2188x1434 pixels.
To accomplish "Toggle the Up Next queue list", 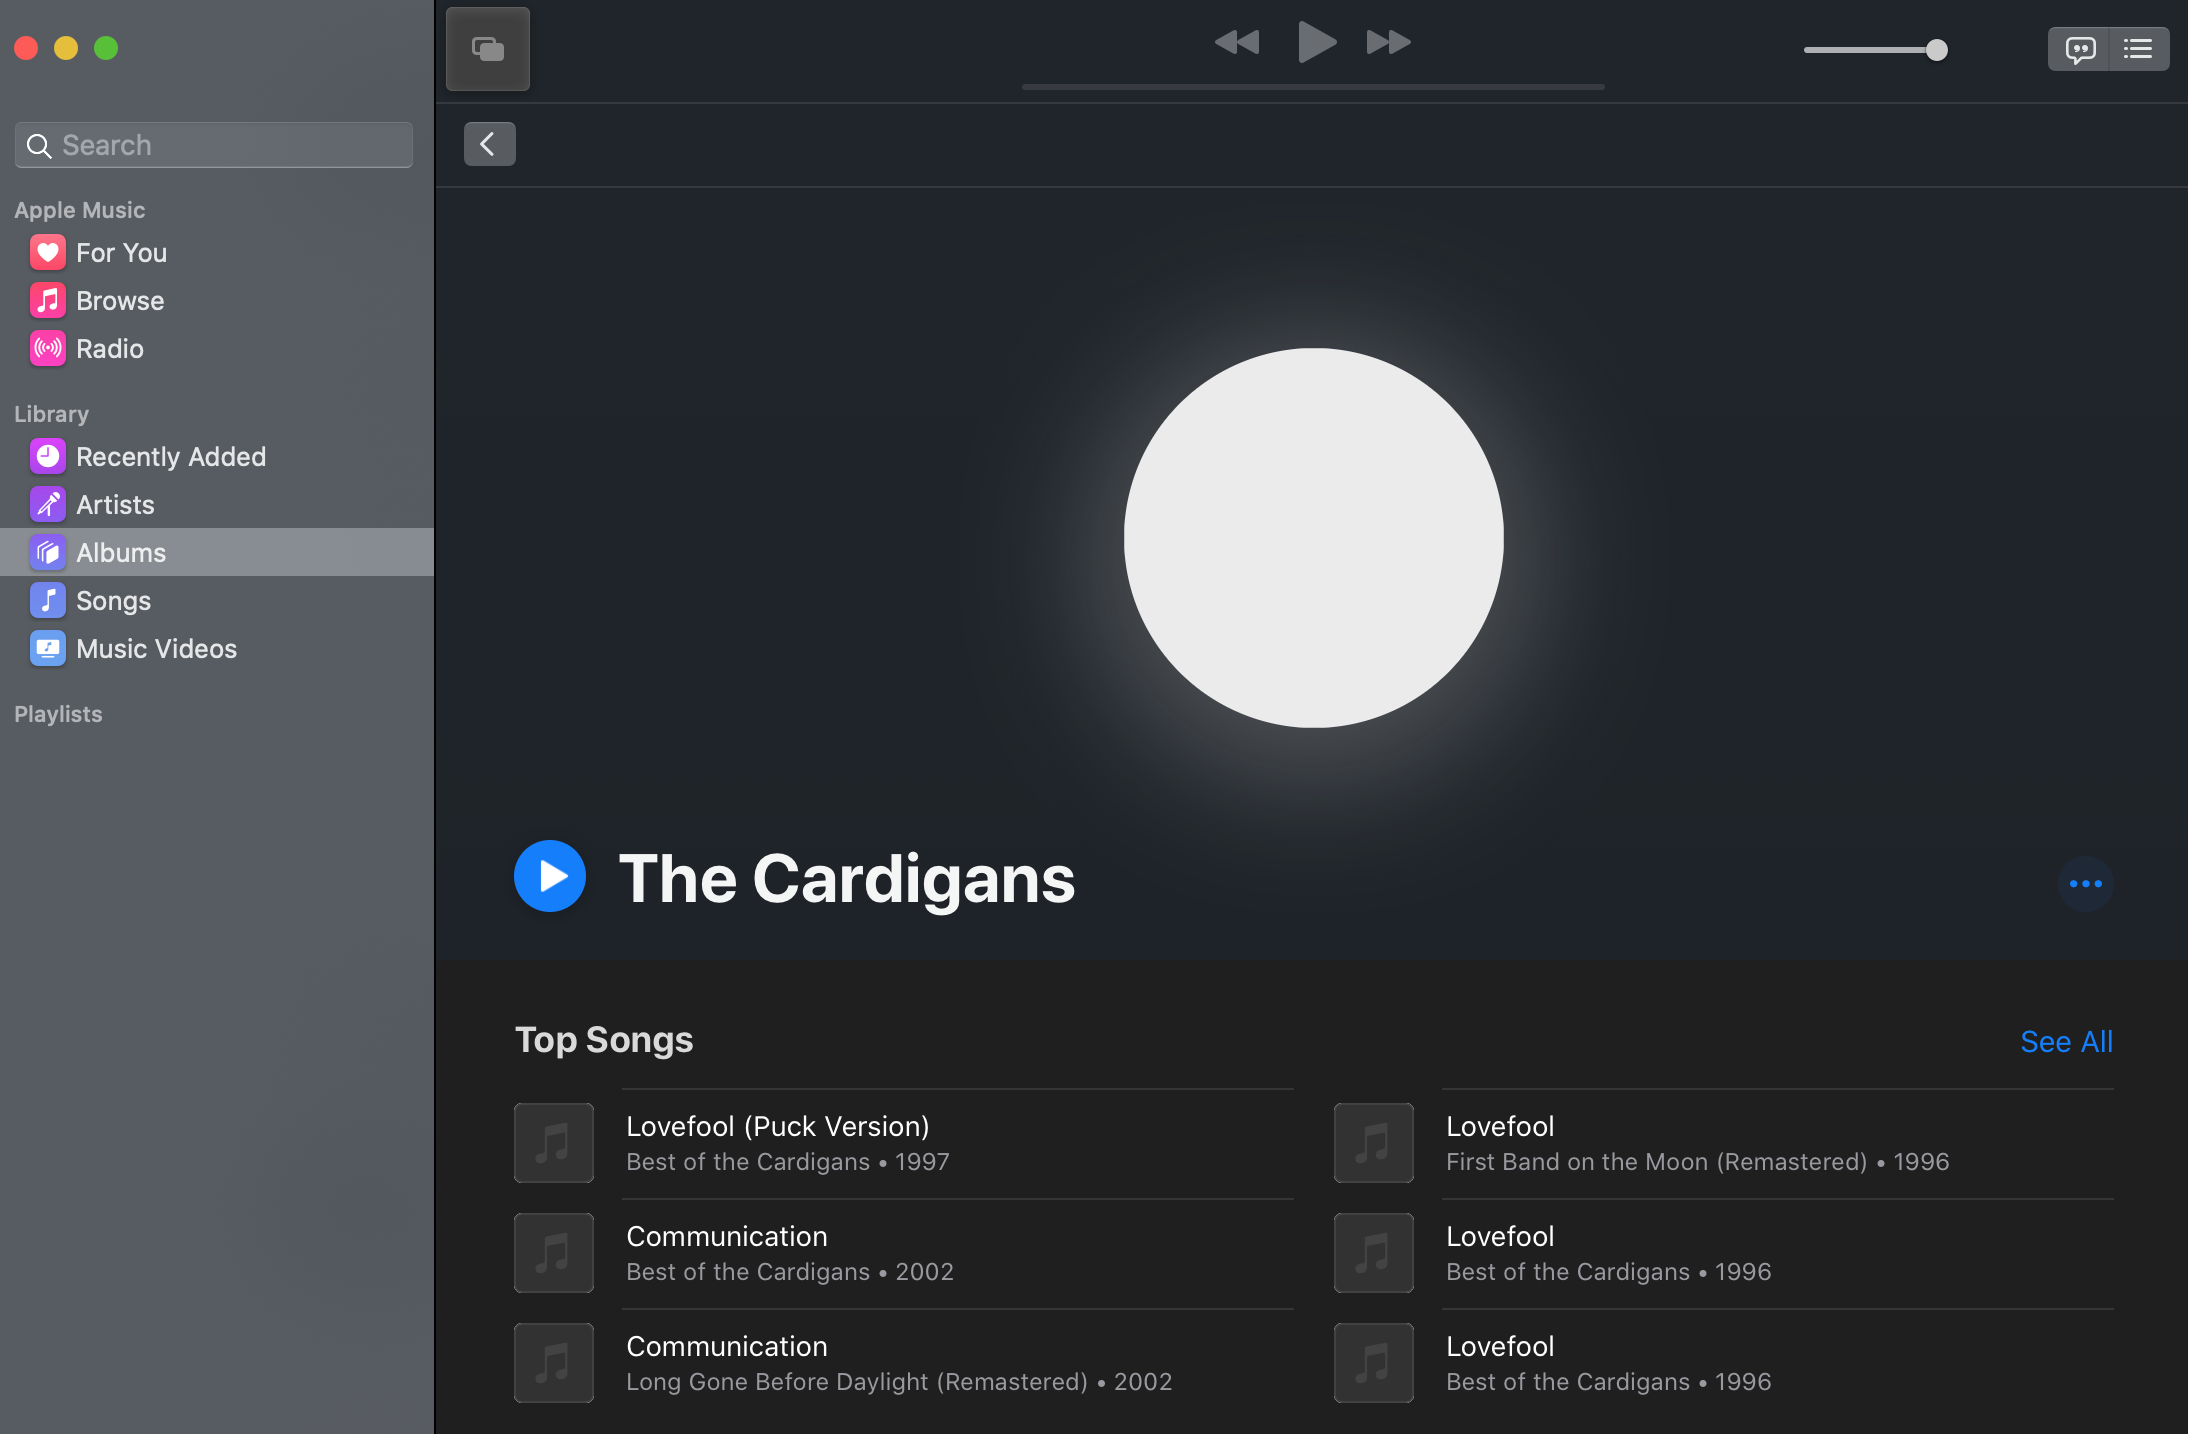I will 2138,49.
